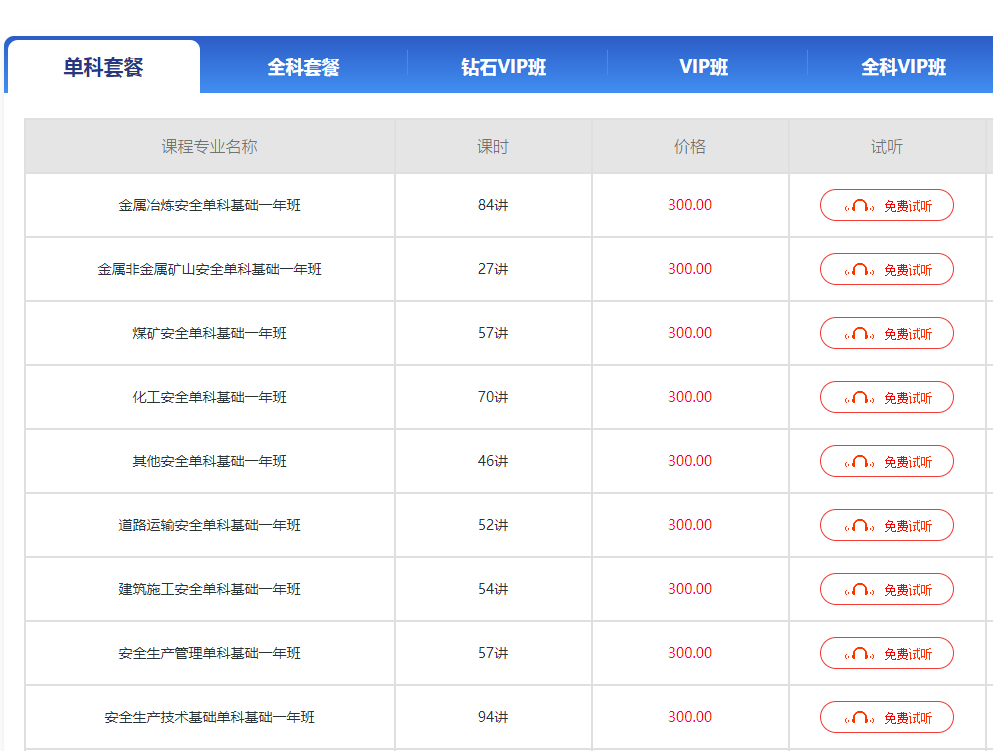993x751 pixels.
Task: Click the 300.00 price of 金属冶炼安全 course
Action: coord(690,205)
